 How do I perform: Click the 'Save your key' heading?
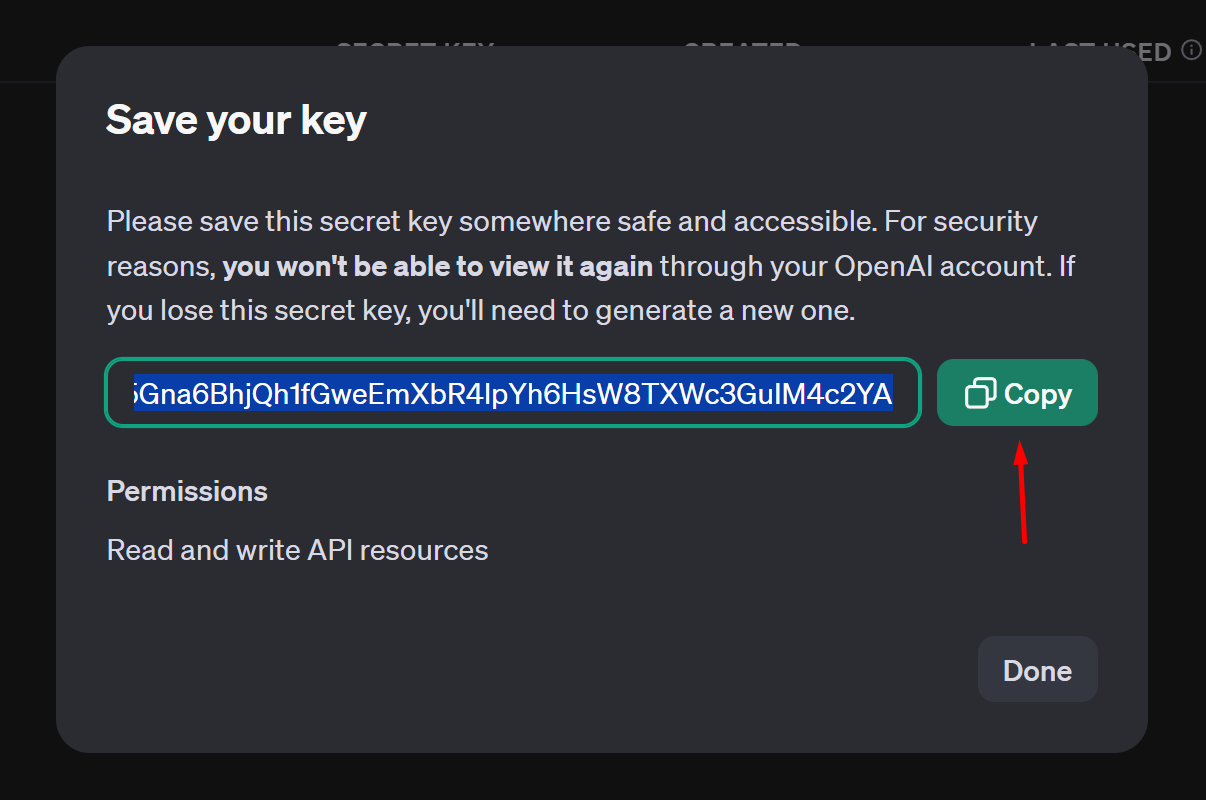pyautogui.click(x=236, y=120)
